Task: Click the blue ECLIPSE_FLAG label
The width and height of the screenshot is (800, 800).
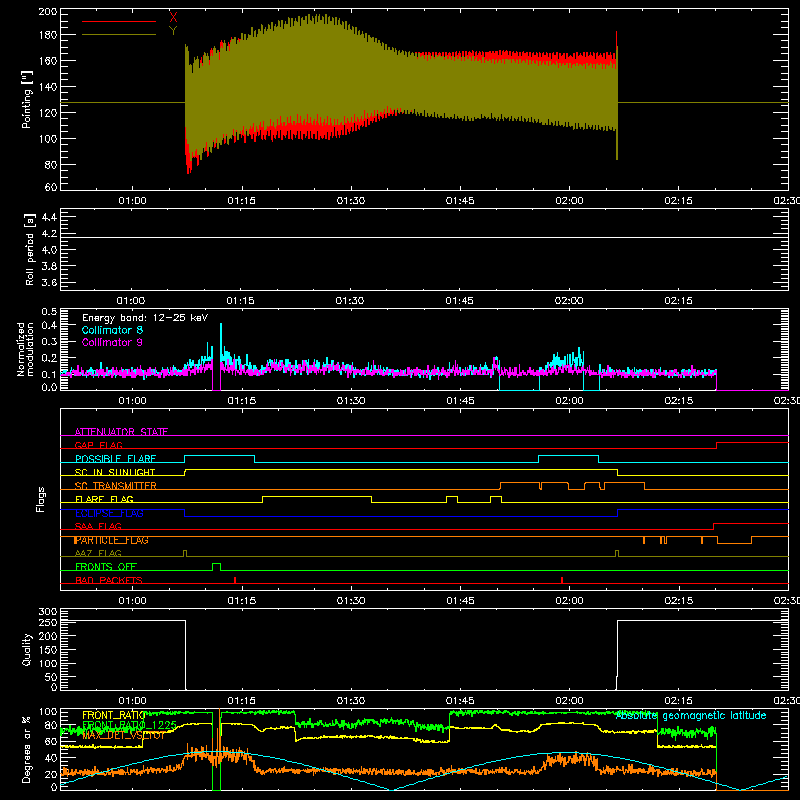Action: [109, 513]
